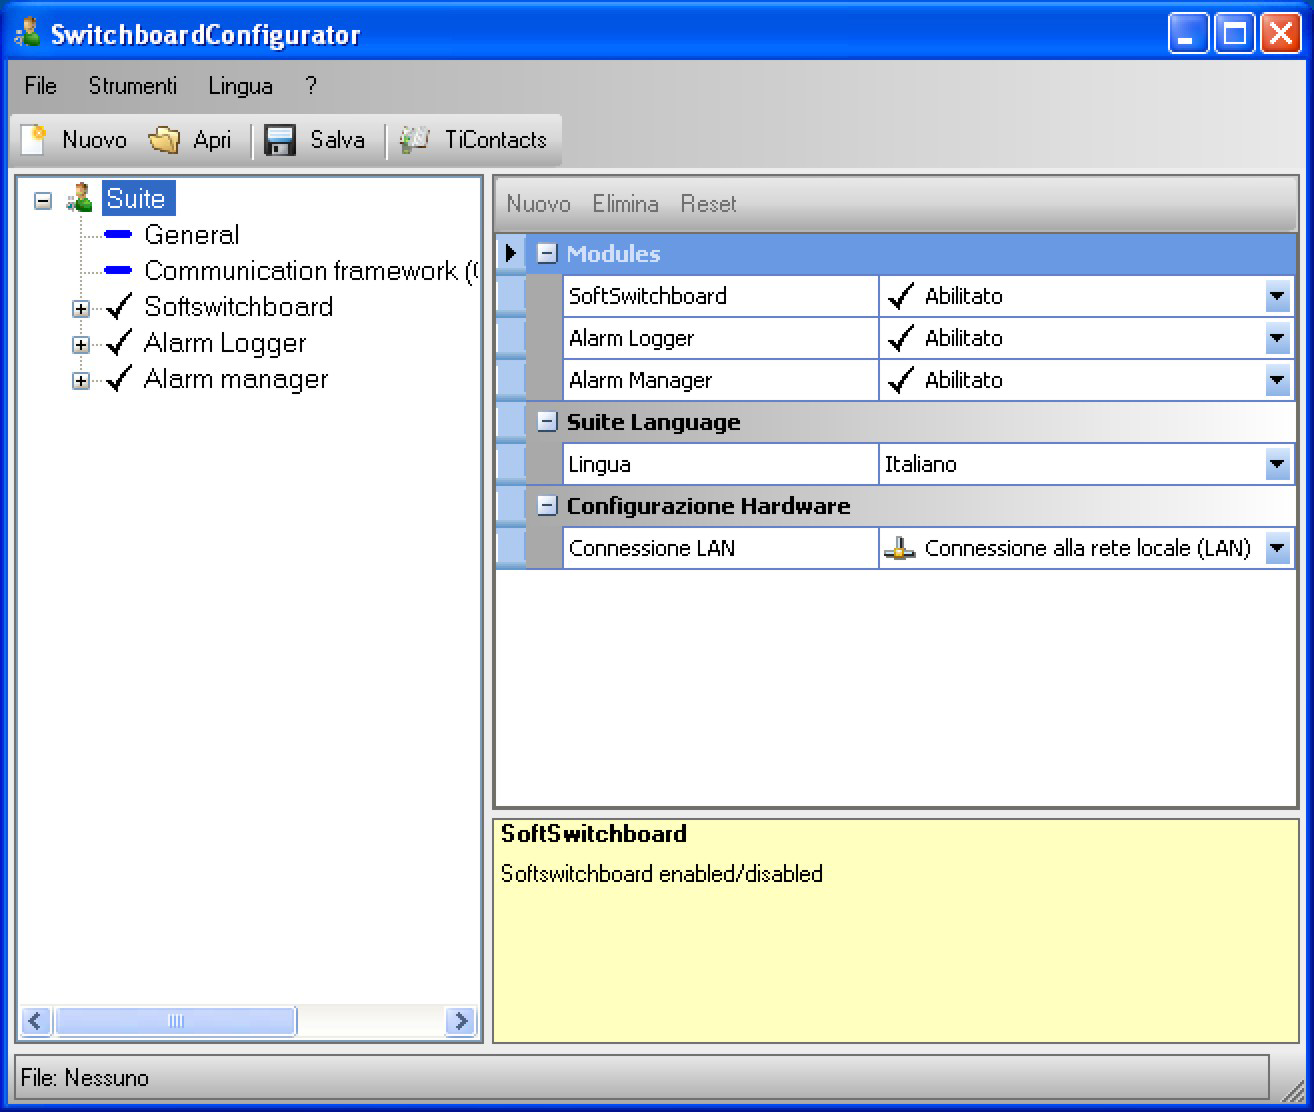Click the Alarm Manager property name cell

[x=720, y=380]
